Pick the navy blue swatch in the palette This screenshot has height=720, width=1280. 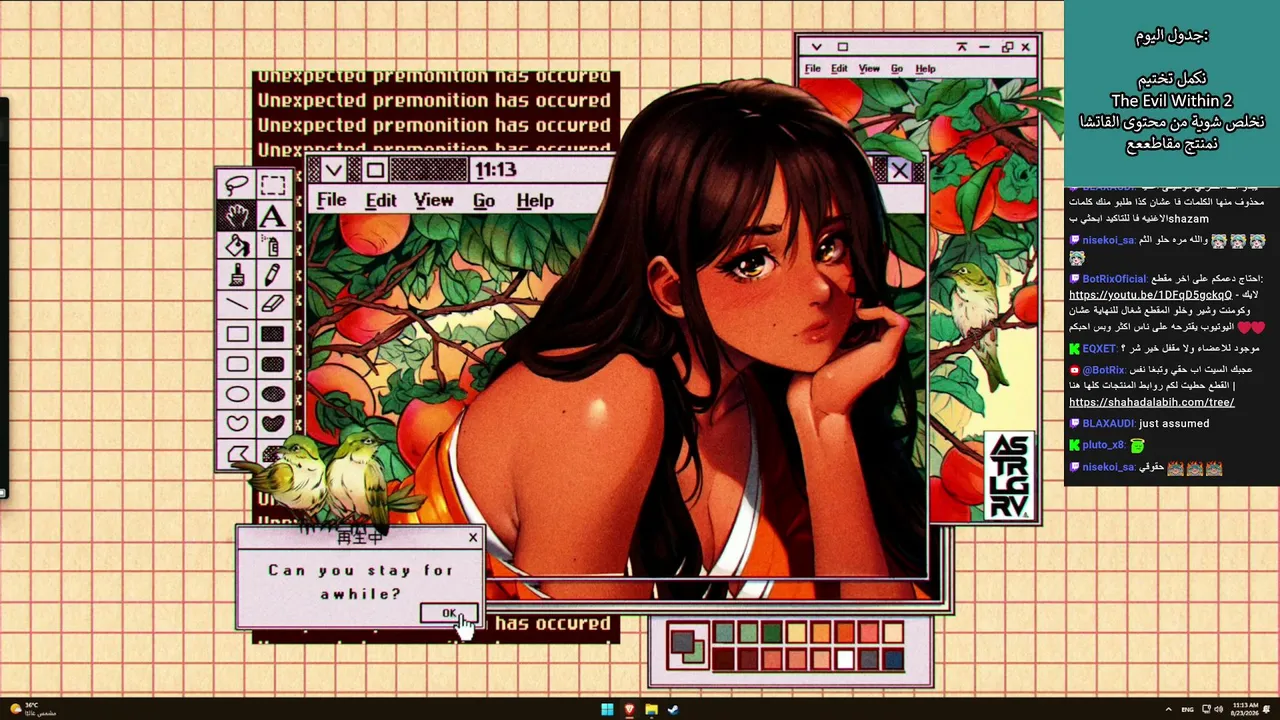pyautogui.click(x=893, y=659)
